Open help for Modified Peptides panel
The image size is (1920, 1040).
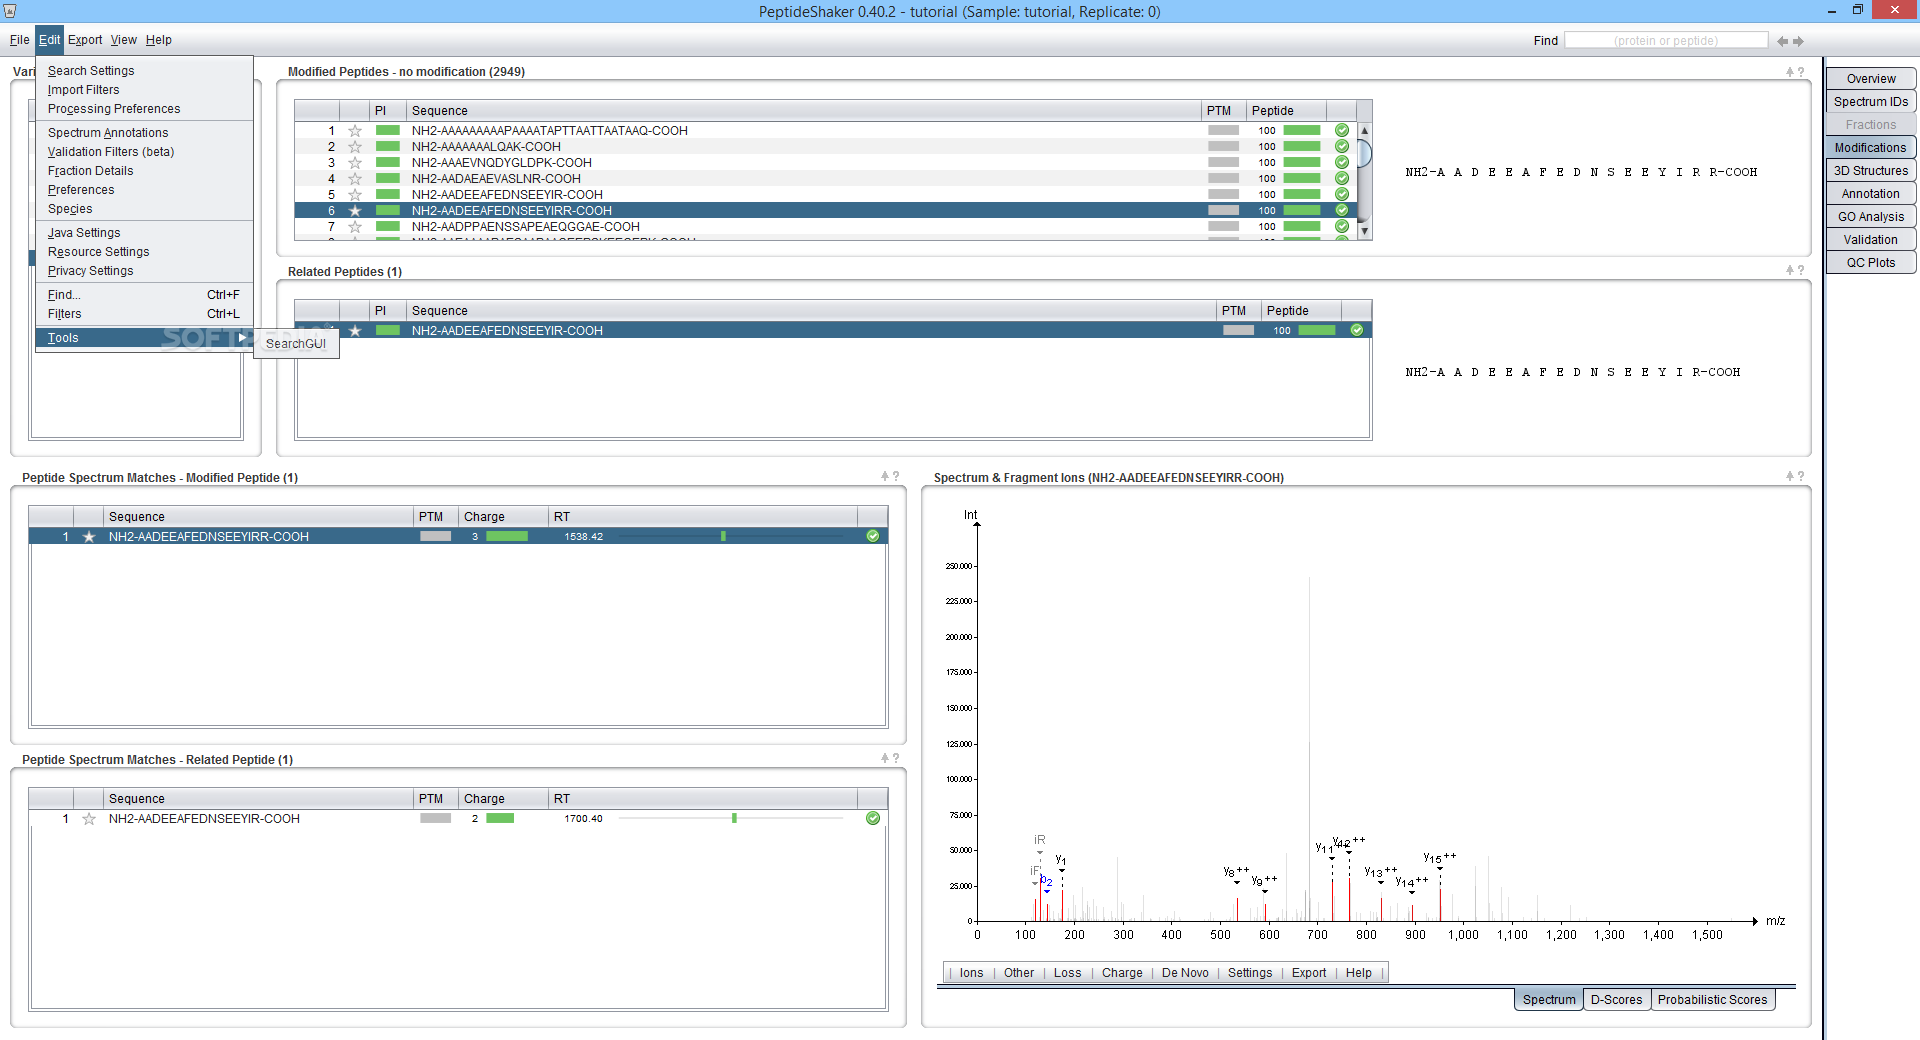coord(1801,72)
